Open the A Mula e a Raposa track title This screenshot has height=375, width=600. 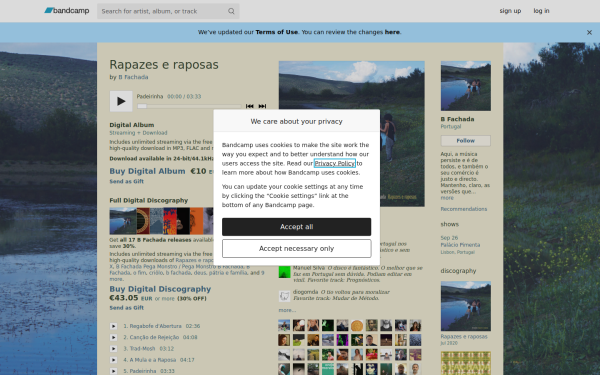click(153, 360)
